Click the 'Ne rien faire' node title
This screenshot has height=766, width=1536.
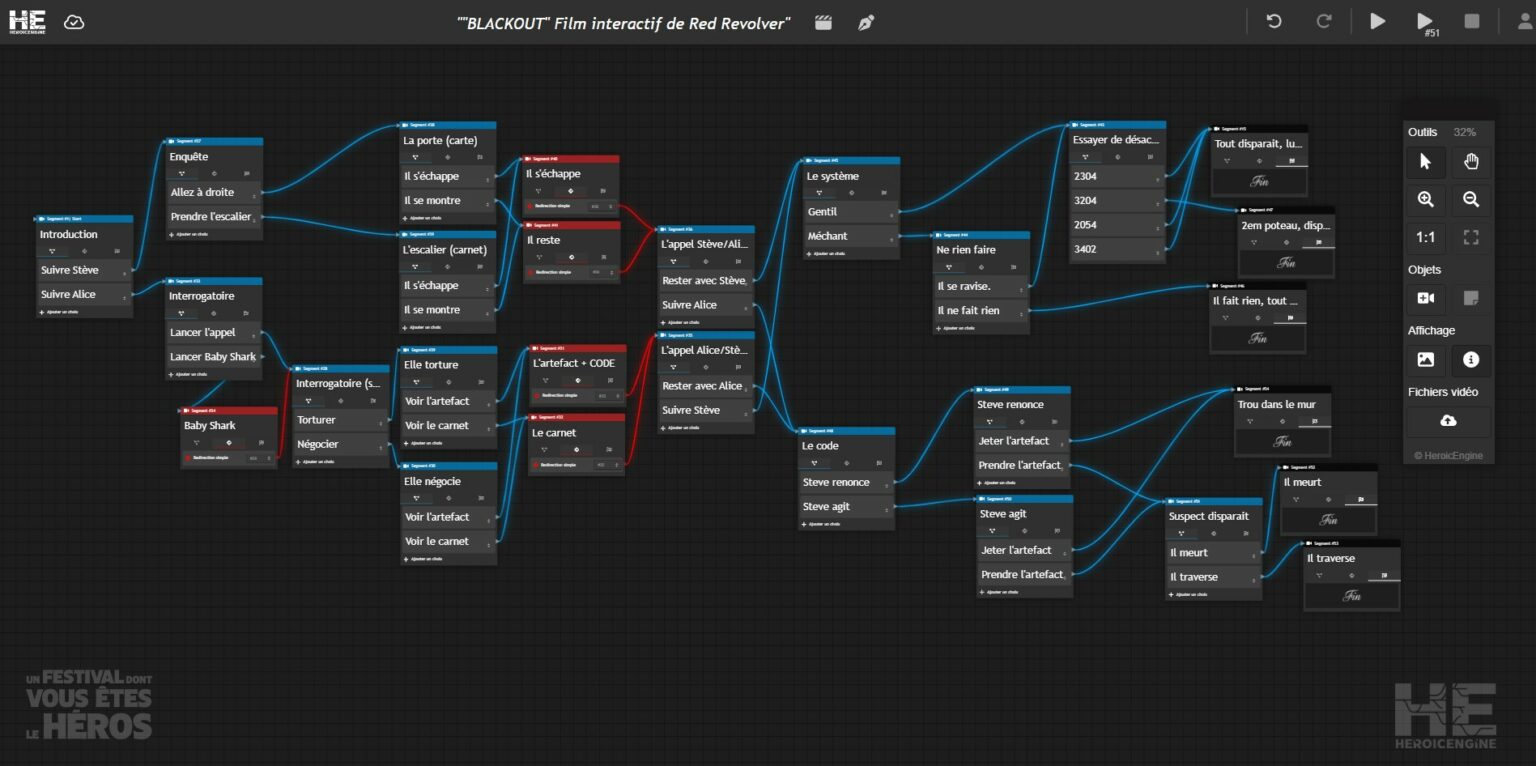coord(966,250)
